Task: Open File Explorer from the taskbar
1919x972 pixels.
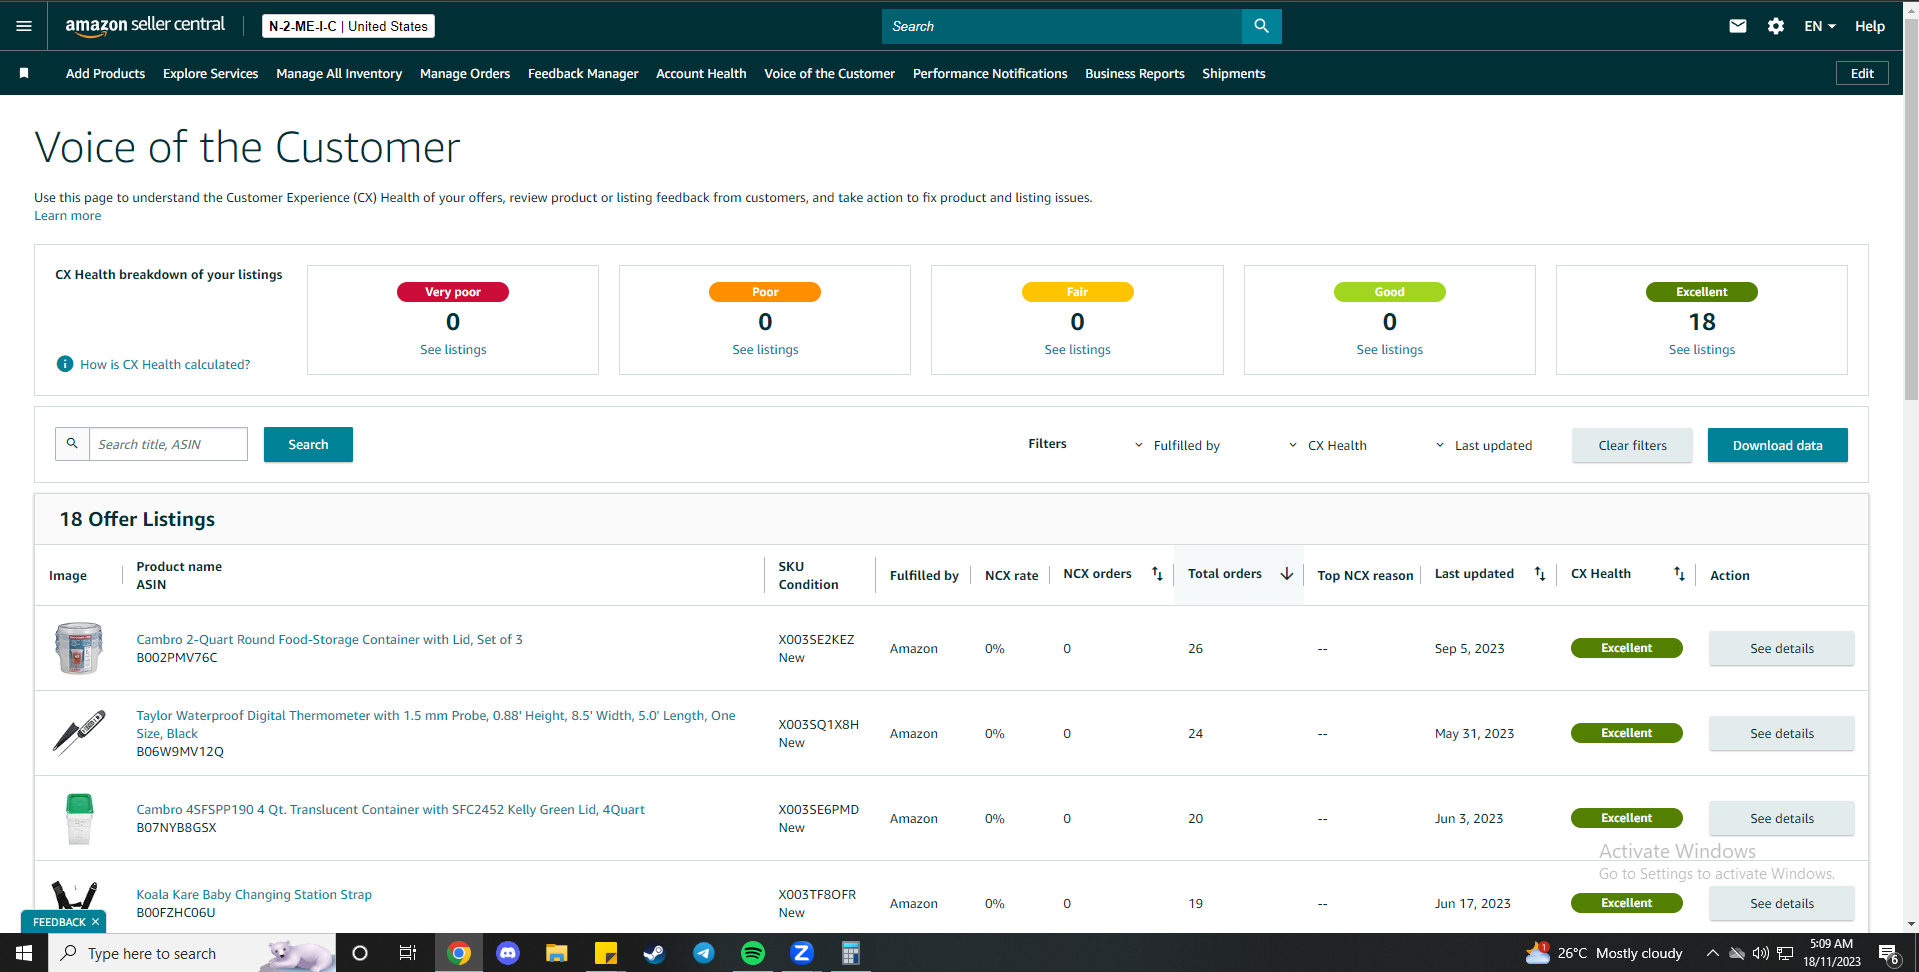Action: (557, 953)
